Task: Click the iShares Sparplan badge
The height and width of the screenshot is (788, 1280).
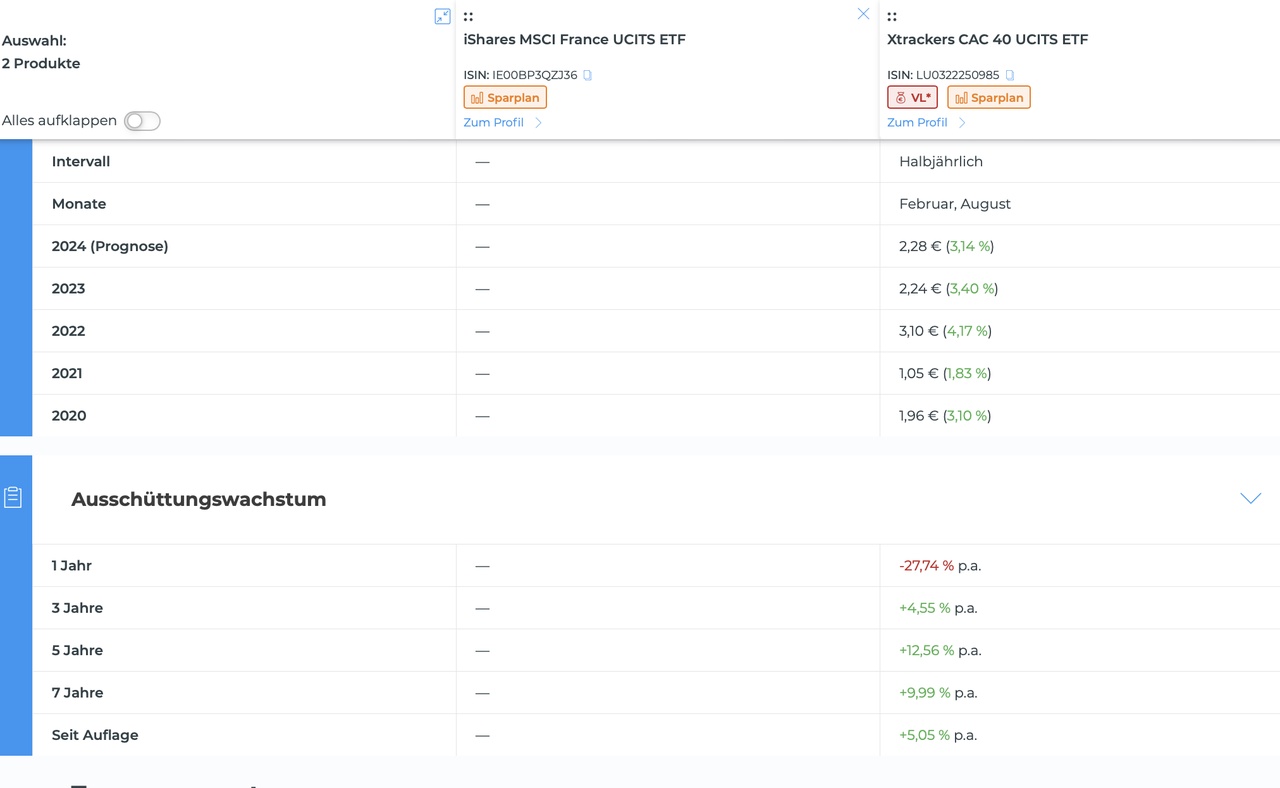Action: click(505, 97)
